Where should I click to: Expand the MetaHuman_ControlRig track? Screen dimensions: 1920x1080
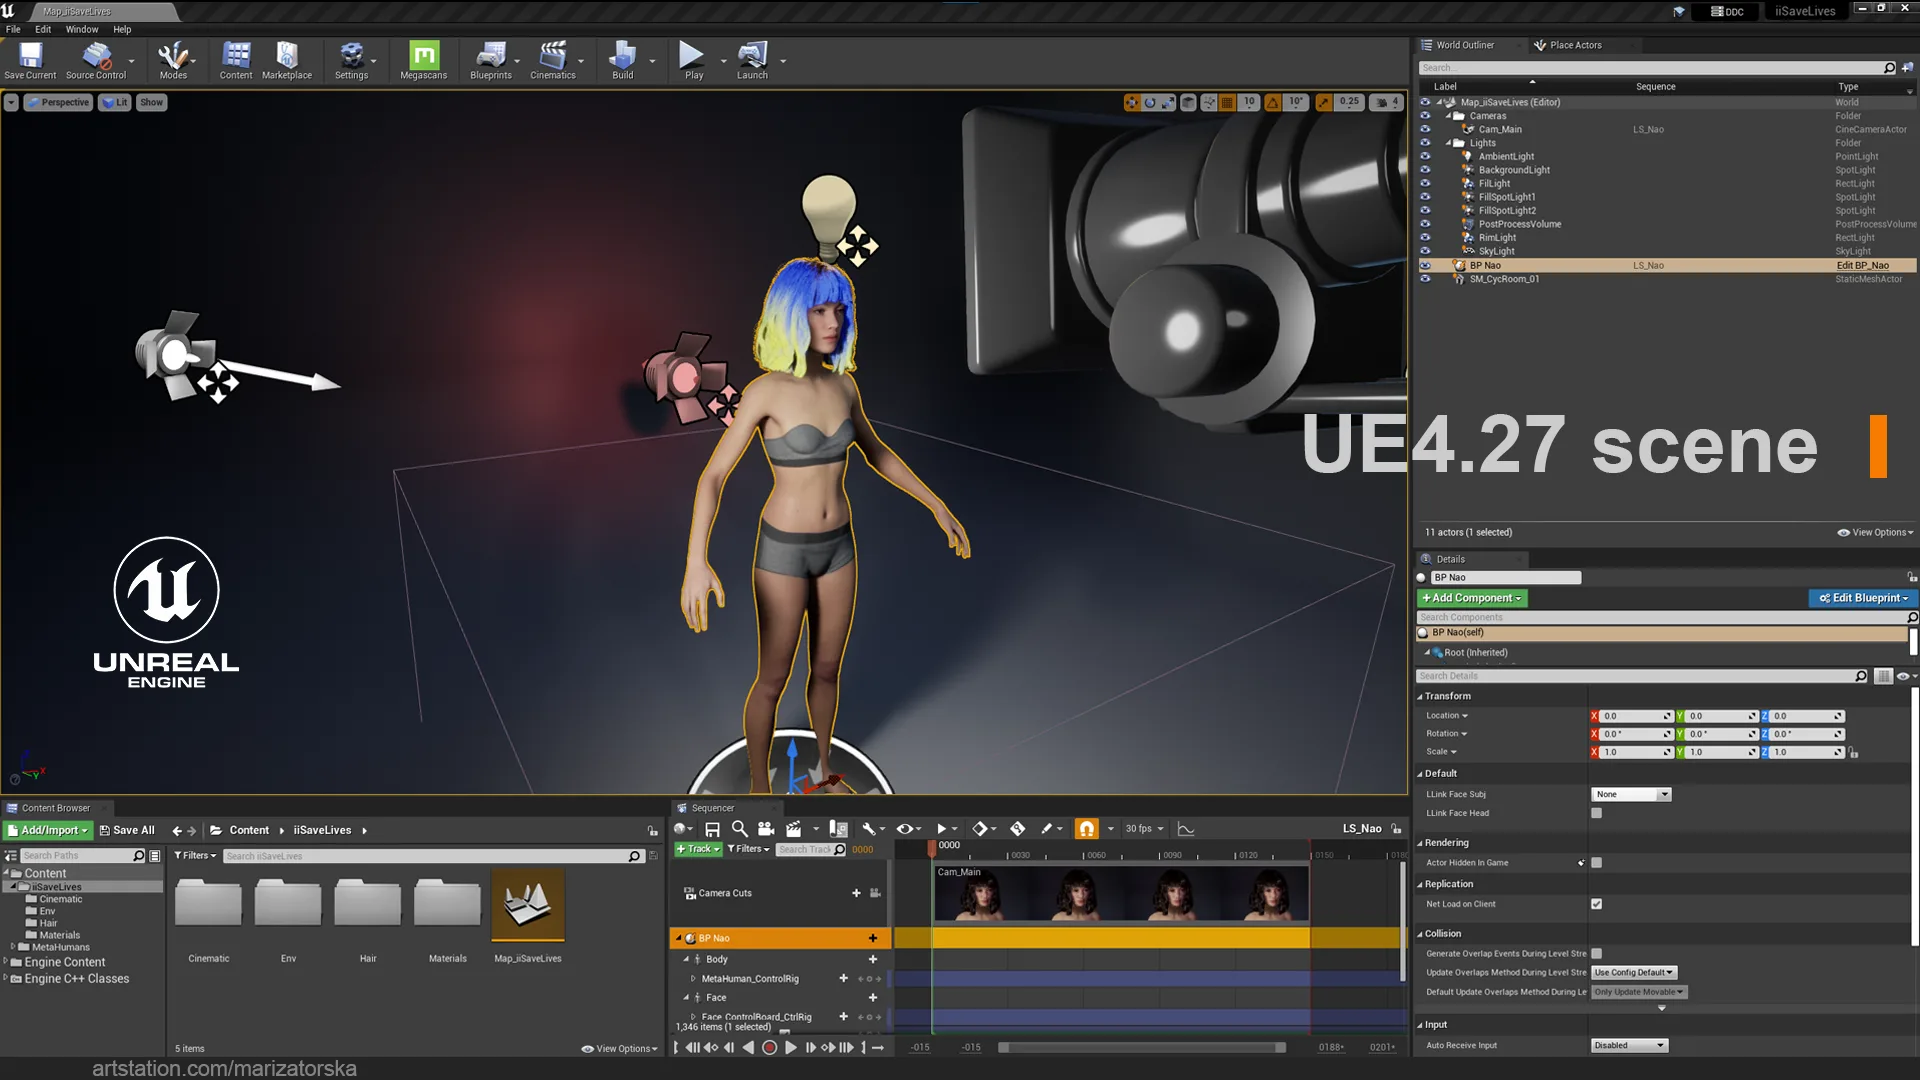(x=692, y=979)
